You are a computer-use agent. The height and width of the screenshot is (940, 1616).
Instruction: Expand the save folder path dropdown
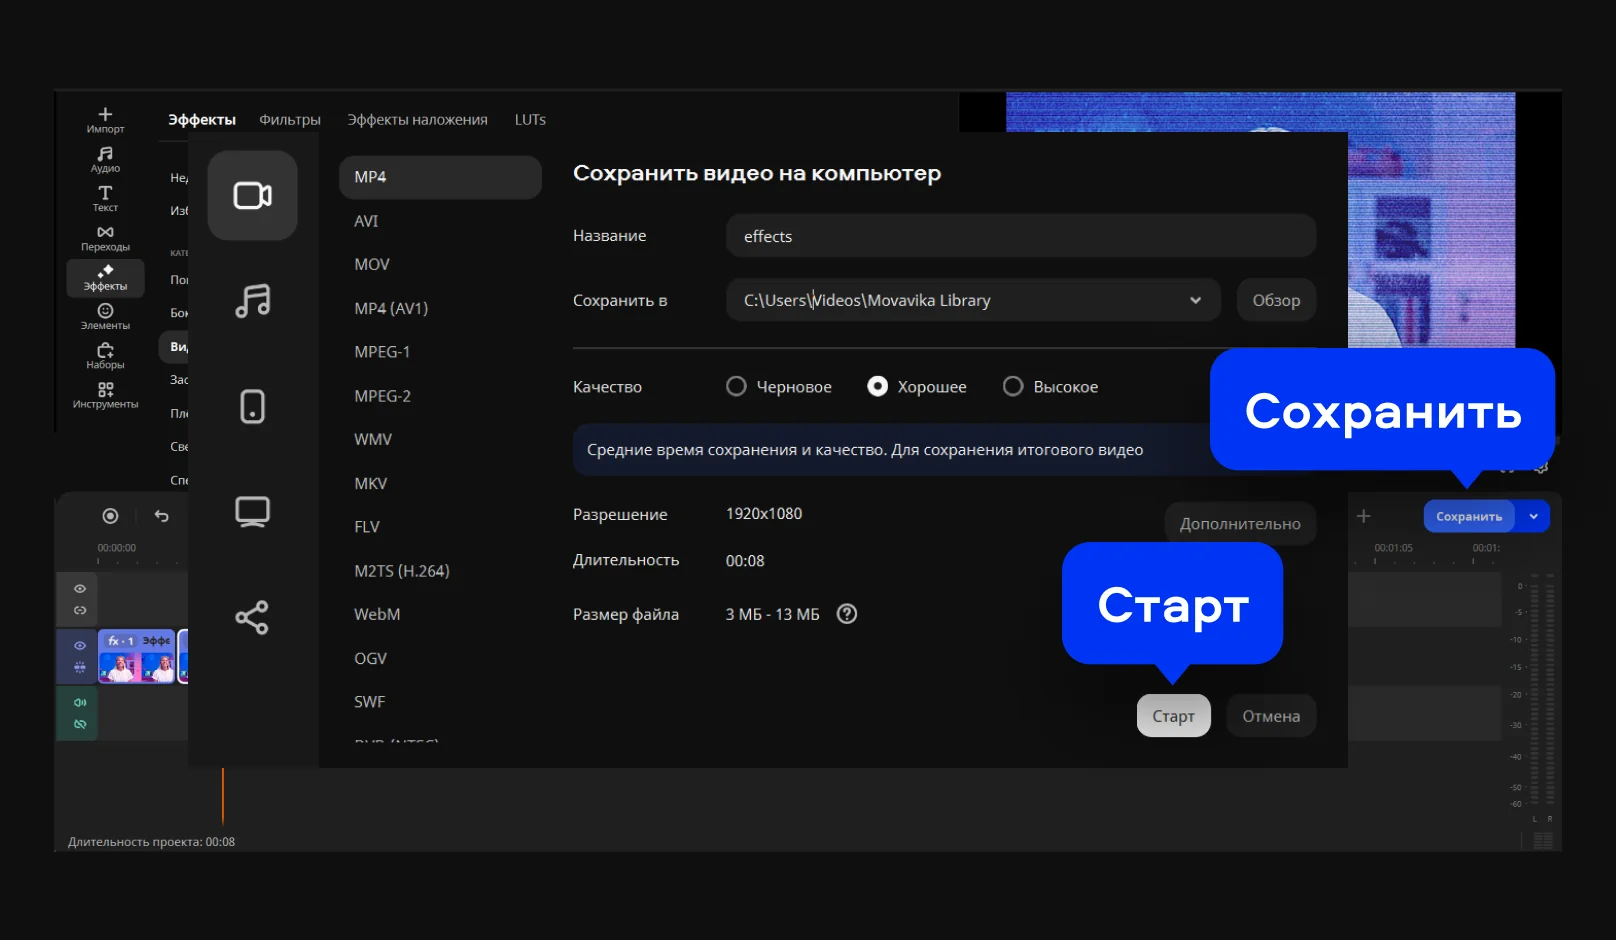point(1195,300)
